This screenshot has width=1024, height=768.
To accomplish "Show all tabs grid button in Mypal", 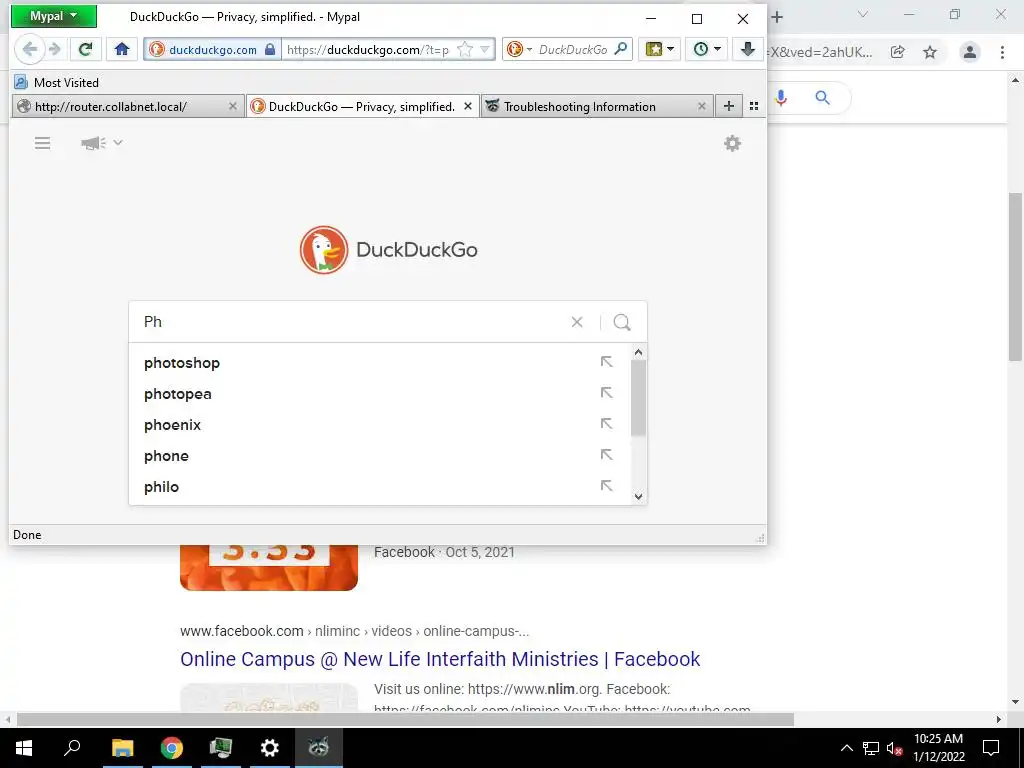I will click(754, 106).
